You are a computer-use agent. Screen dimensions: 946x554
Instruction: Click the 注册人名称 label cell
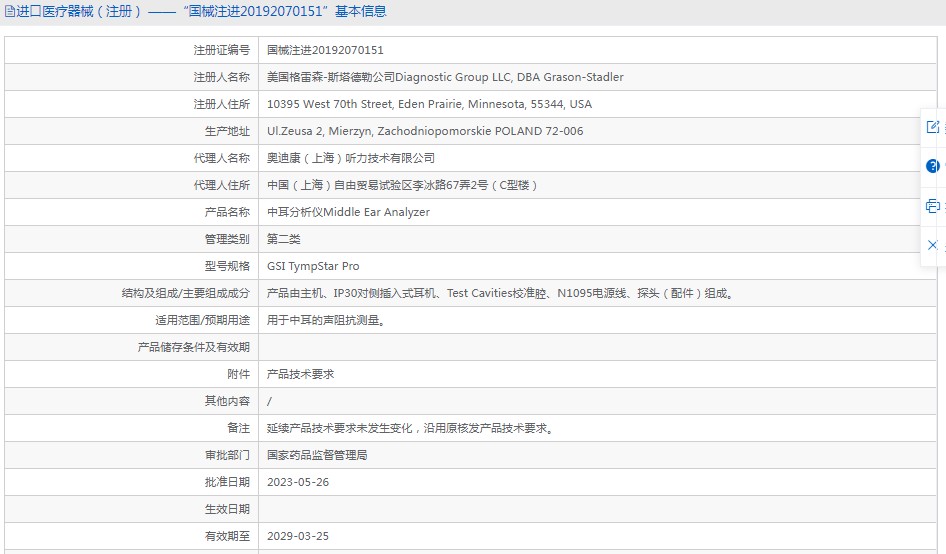click(x=132, y=77)
